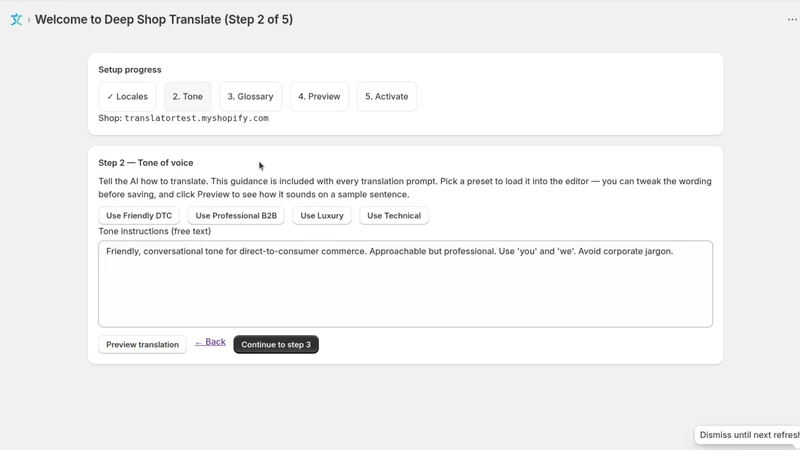The height and width of the screenshot is (450, 800).
Task: Click the Preview translation button
Action: (142, 344)
